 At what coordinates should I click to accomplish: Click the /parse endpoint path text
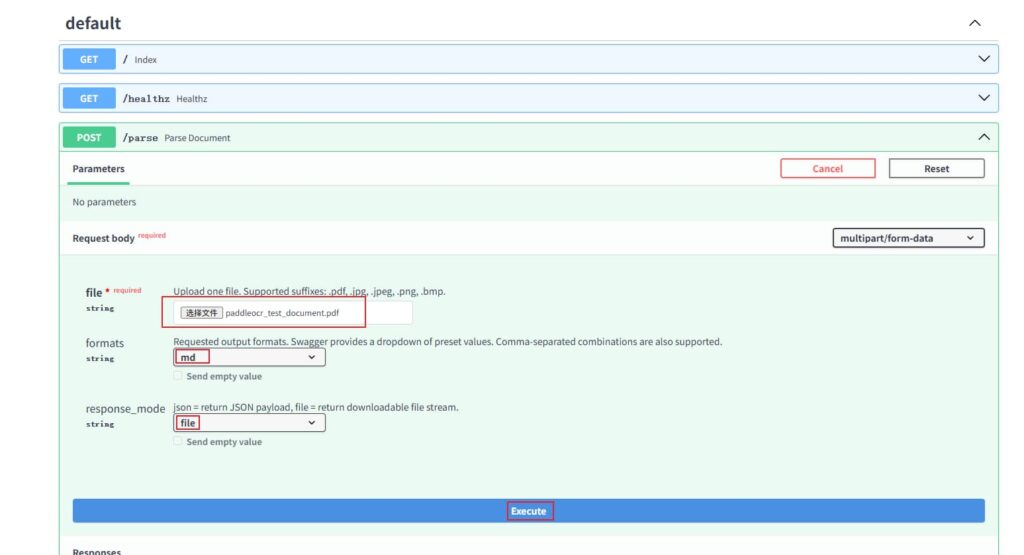141,138
